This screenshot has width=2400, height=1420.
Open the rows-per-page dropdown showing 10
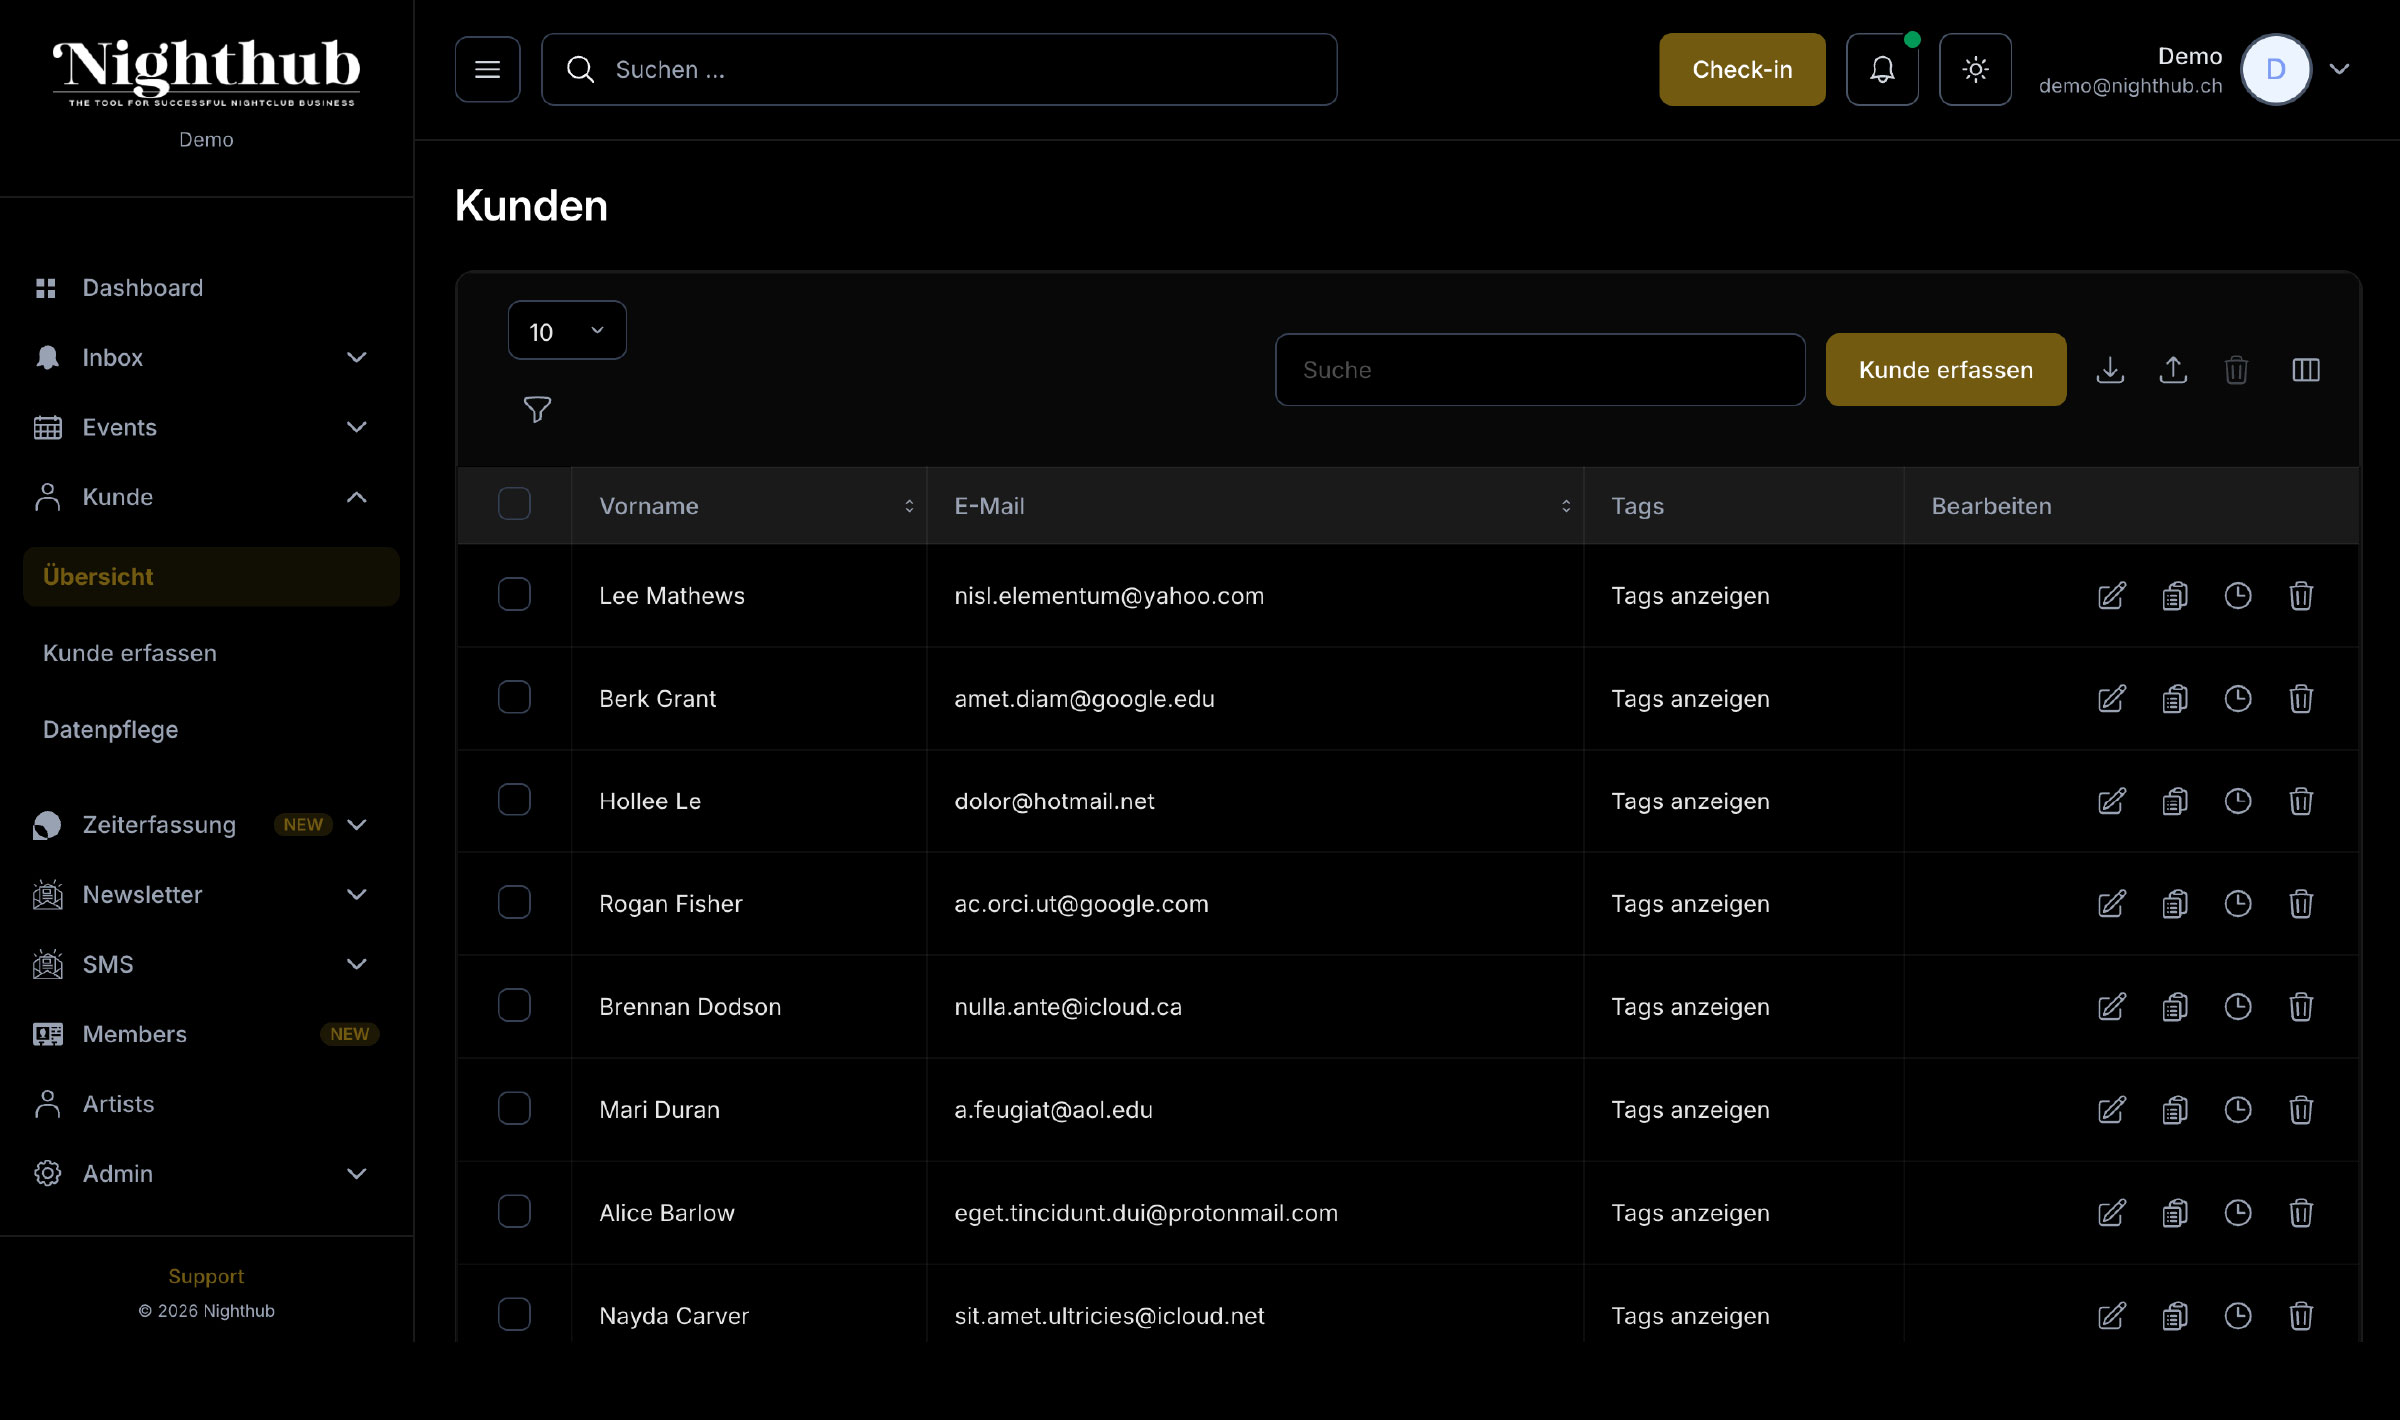566,331
